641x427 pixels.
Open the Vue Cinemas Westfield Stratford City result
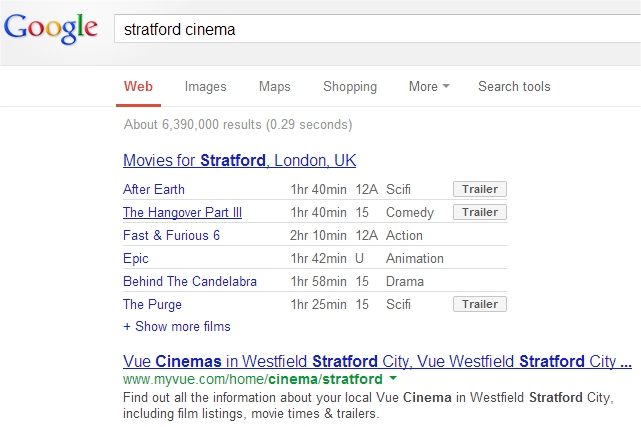(x=377, y=362)
